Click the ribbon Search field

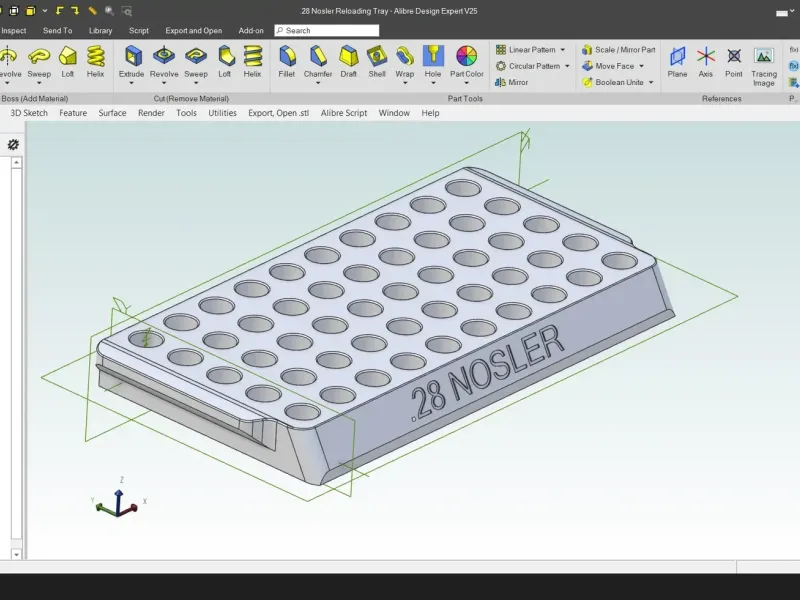(x=327, y=31)
